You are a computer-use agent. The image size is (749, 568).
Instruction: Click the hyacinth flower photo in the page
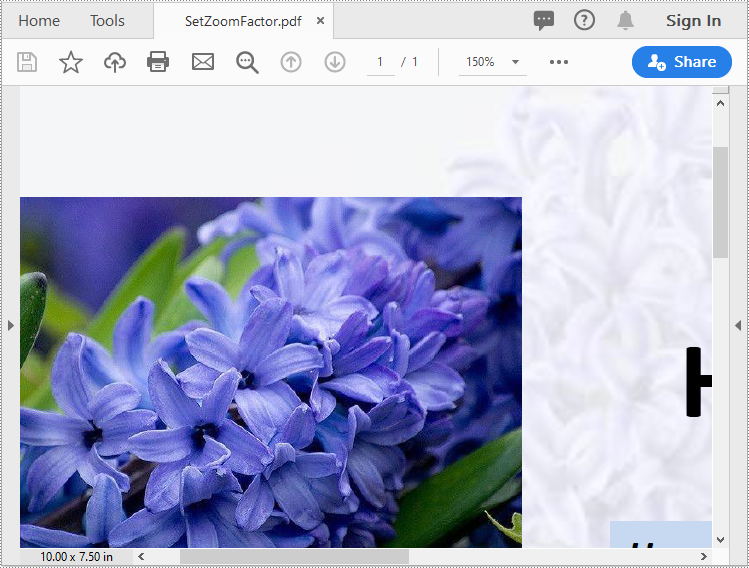(271, 372)
